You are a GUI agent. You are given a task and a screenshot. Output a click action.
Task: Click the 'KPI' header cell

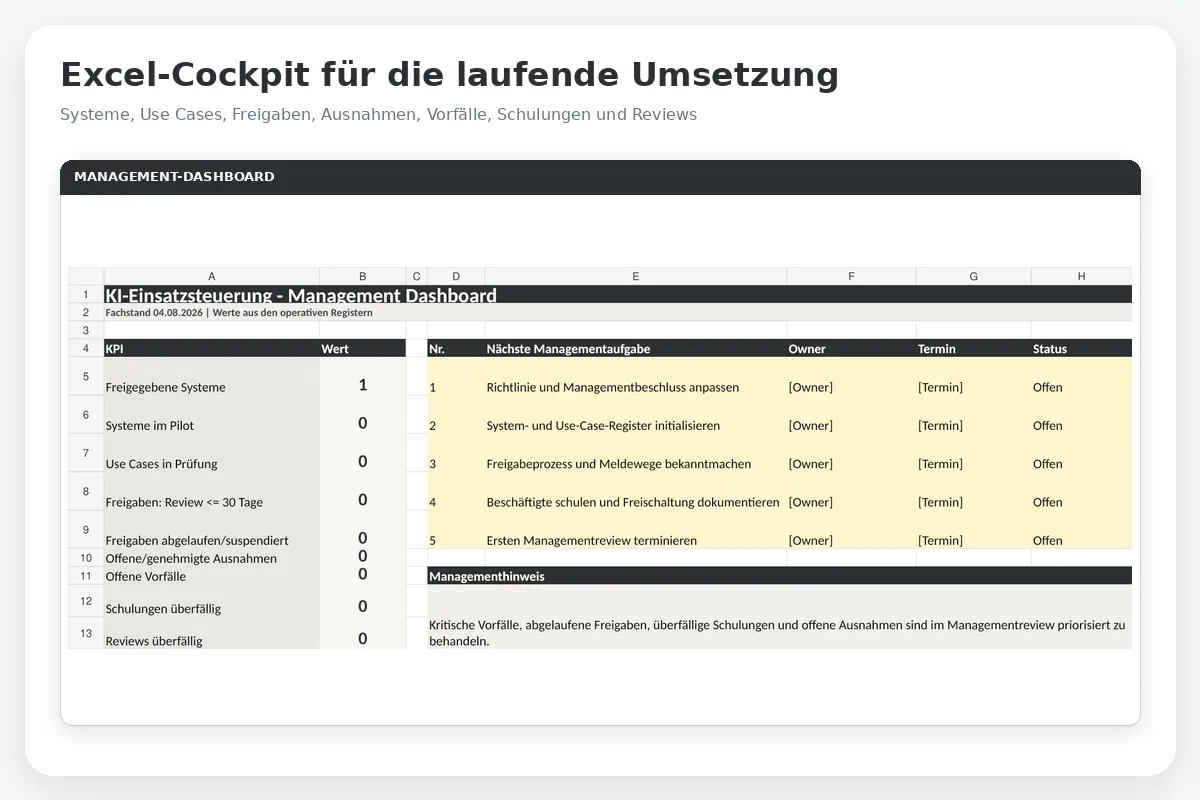pyautogui.click(x=211, y=348)
